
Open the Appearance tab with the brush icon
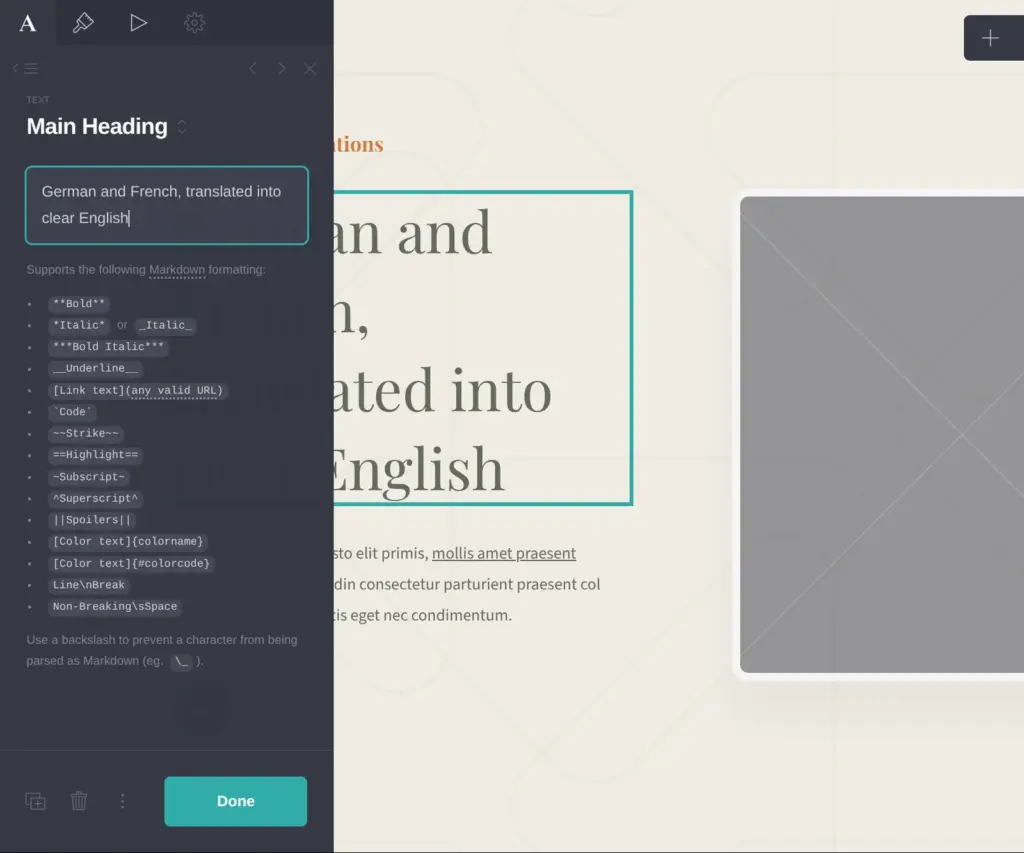(83, 23)
